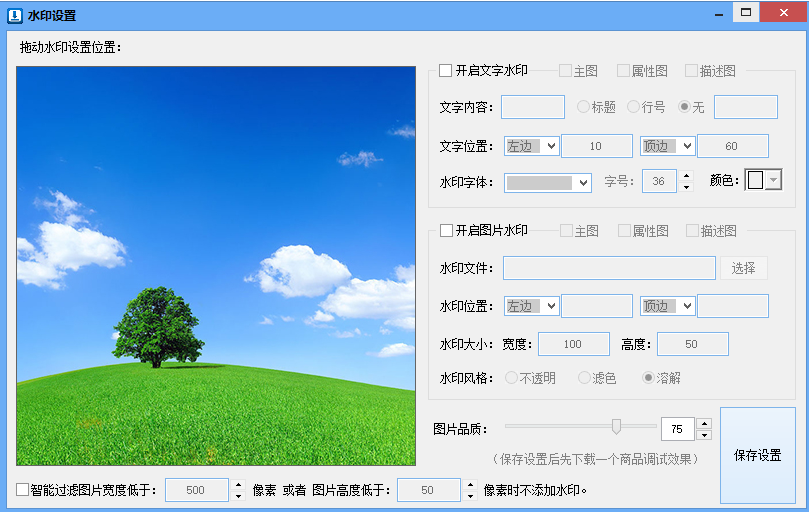Close the 水印设置 window

pos(784,13)
